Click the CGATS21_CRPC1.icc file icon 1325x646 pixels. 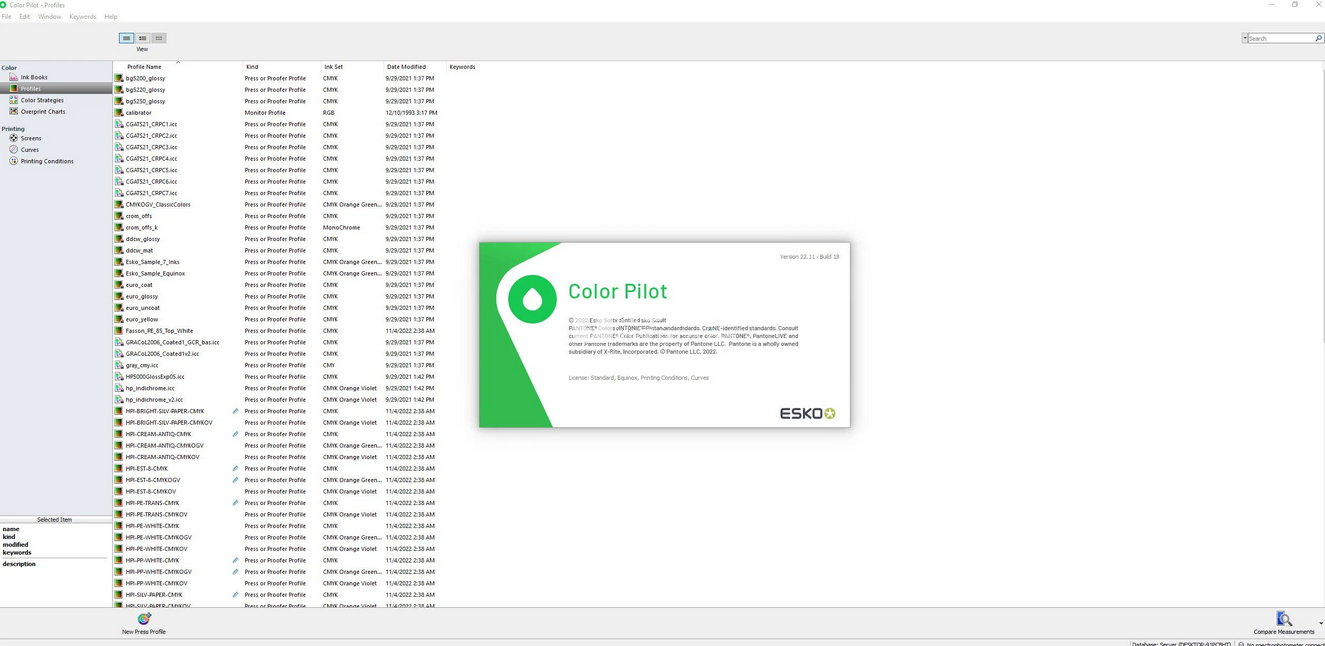119,124
